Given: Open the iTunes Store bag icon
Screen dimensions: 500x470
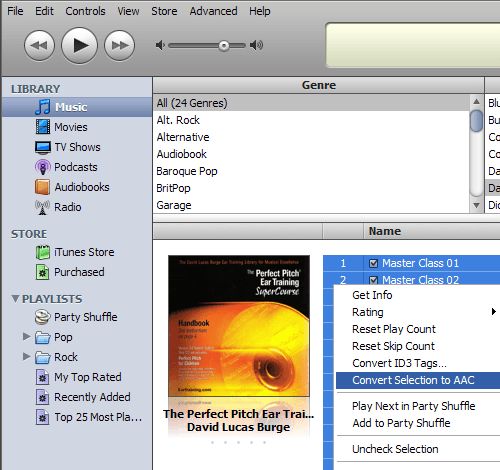Looking at the screenshot, I should click(x=43, y=252).
